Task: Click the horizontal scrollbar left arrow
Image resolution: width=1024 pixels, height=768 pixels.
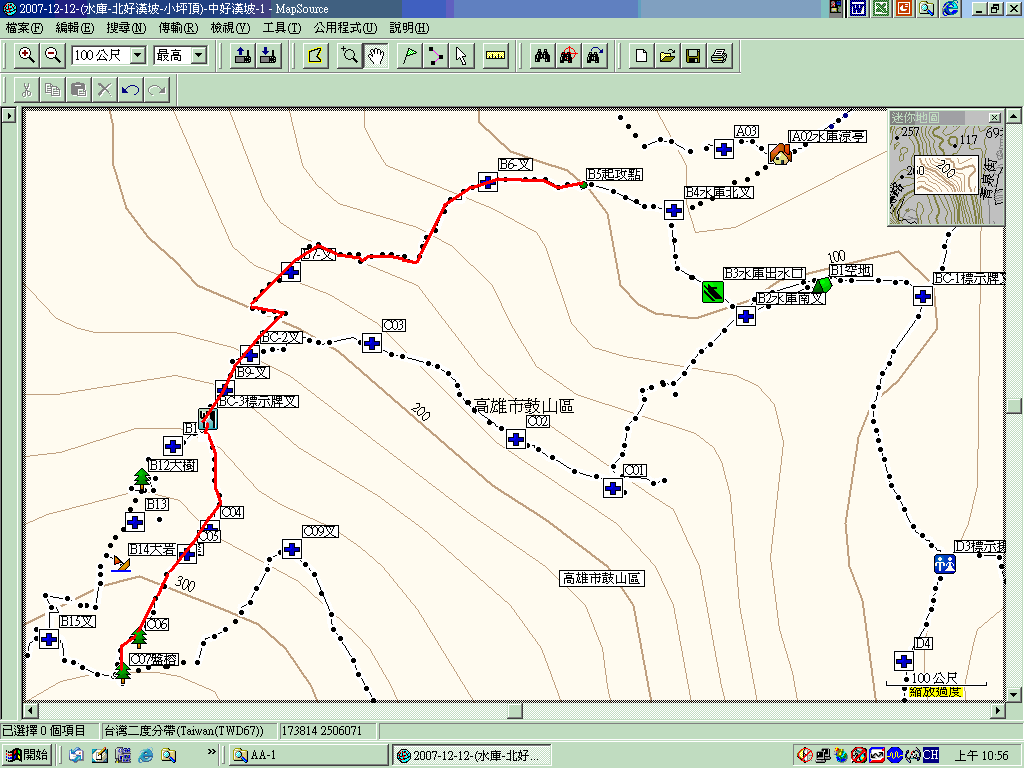Action: tap(30, 710)
